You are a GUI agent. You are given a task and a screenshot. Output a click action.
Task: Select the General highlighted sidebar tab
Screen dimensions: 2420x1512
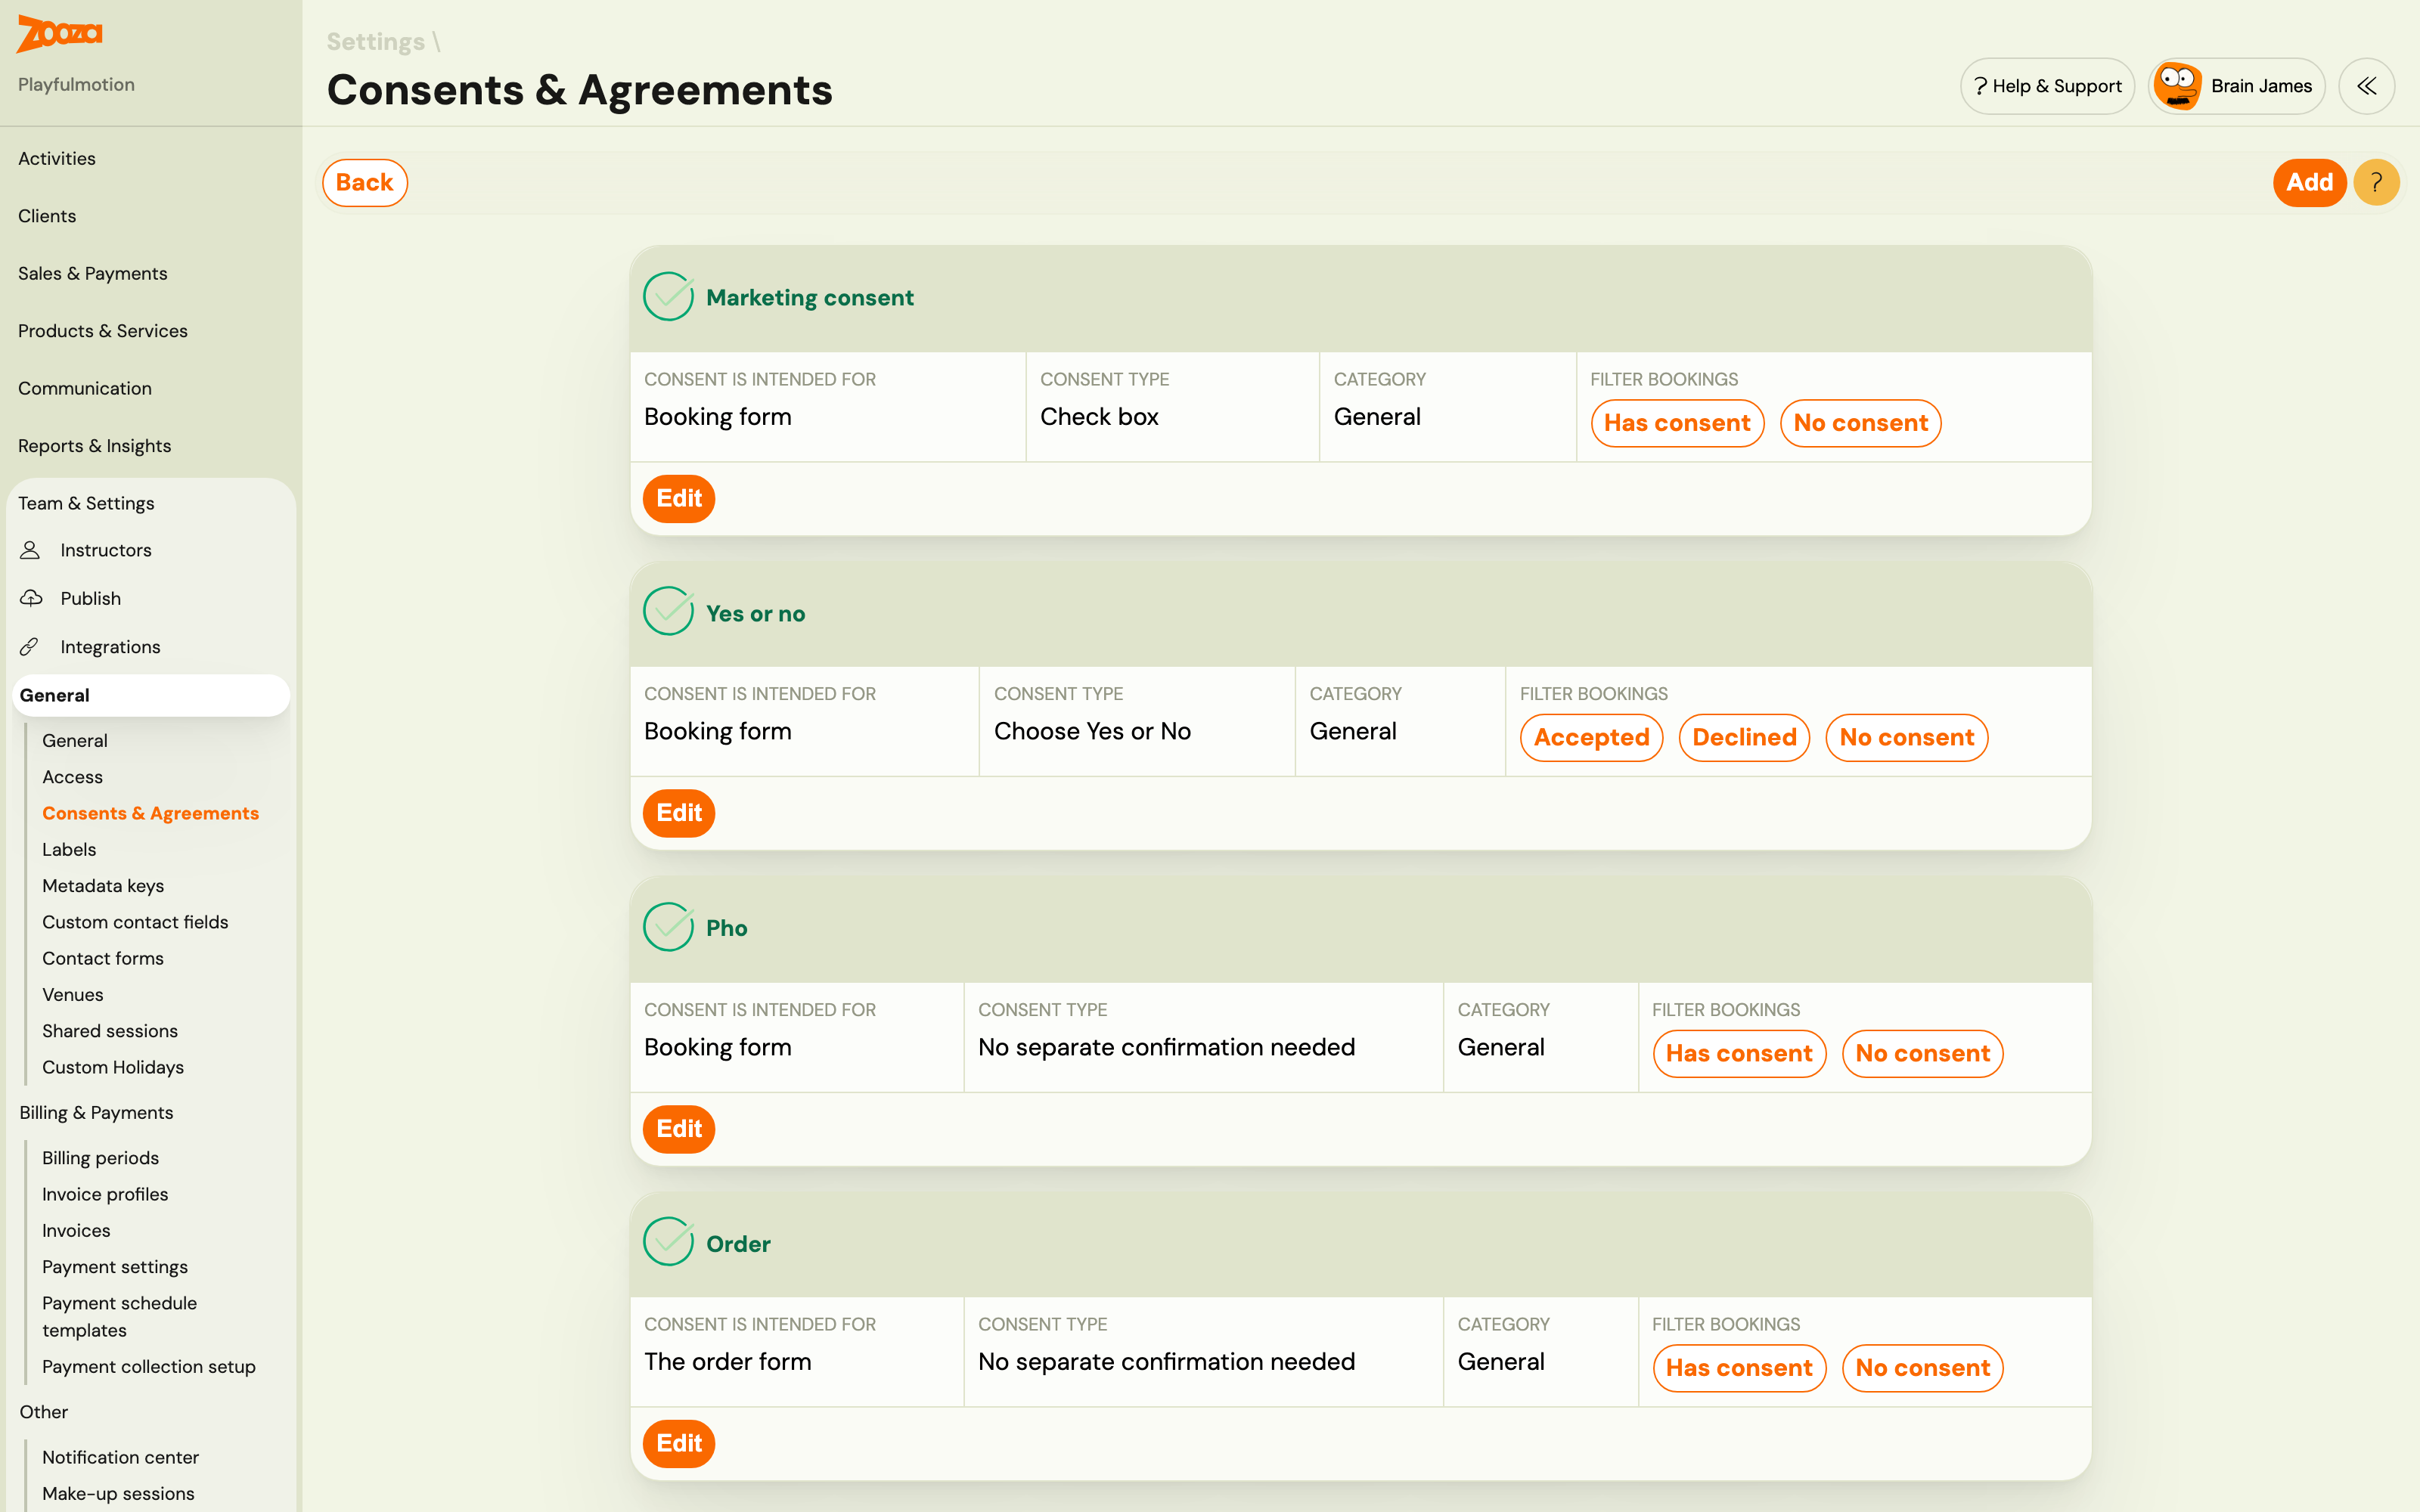[x=151, y=695]
